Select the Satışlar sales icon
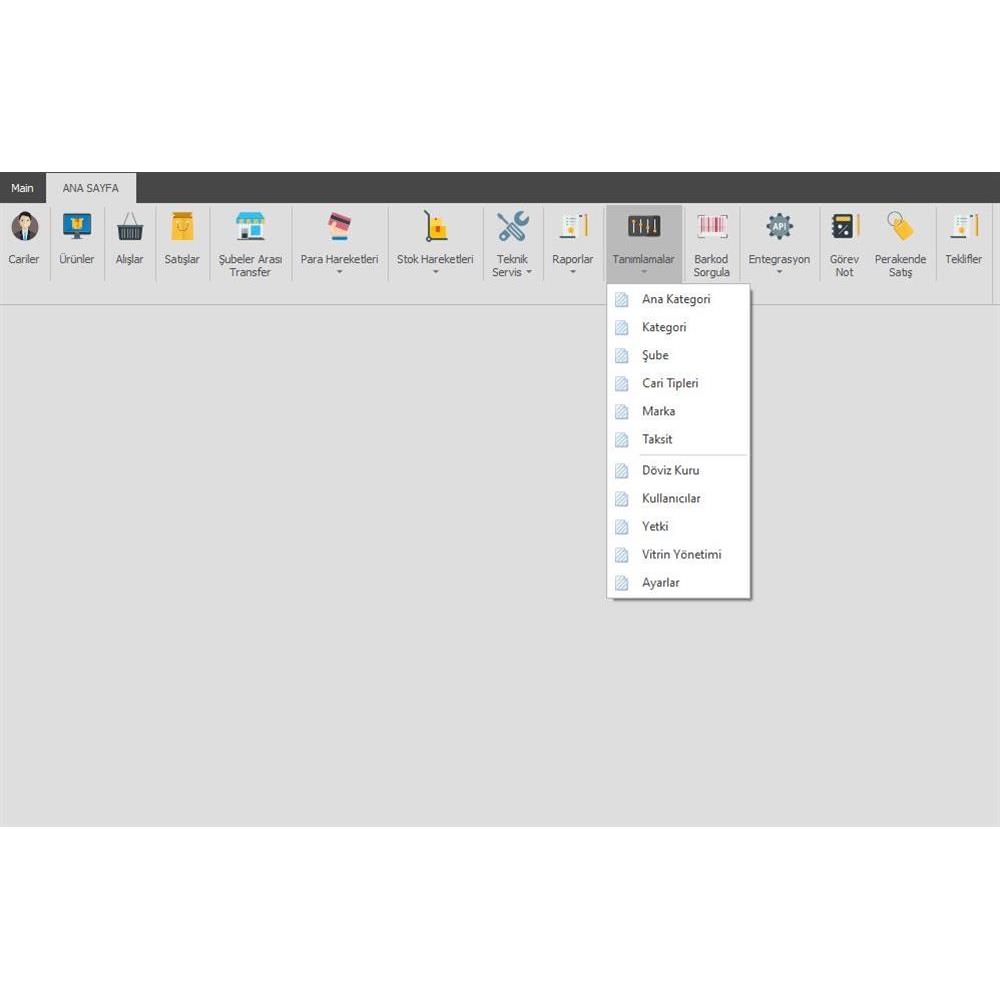This screenshot has width=1000, height=1000. point(182,228)
